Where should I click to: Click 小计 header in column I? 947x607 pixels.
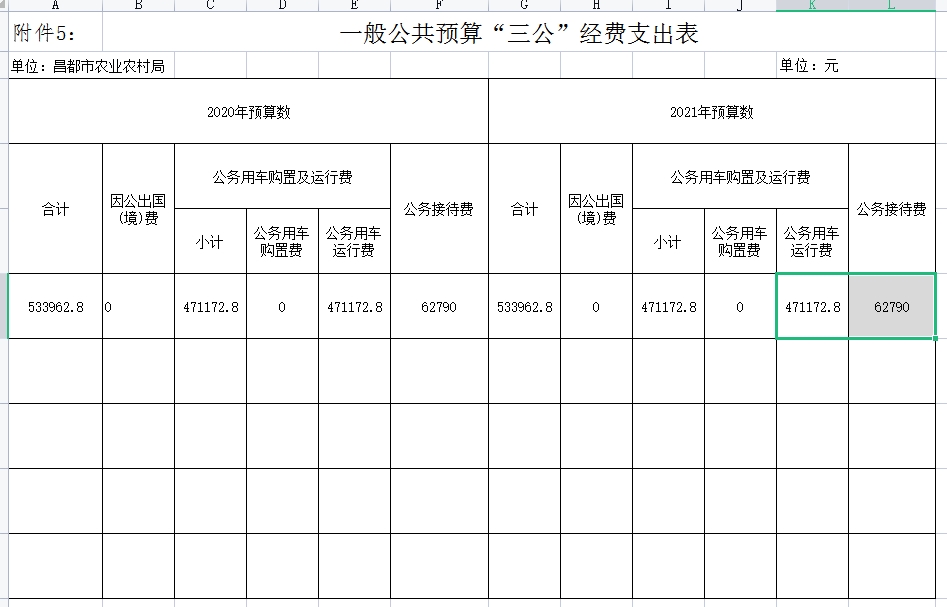(668, 242)
